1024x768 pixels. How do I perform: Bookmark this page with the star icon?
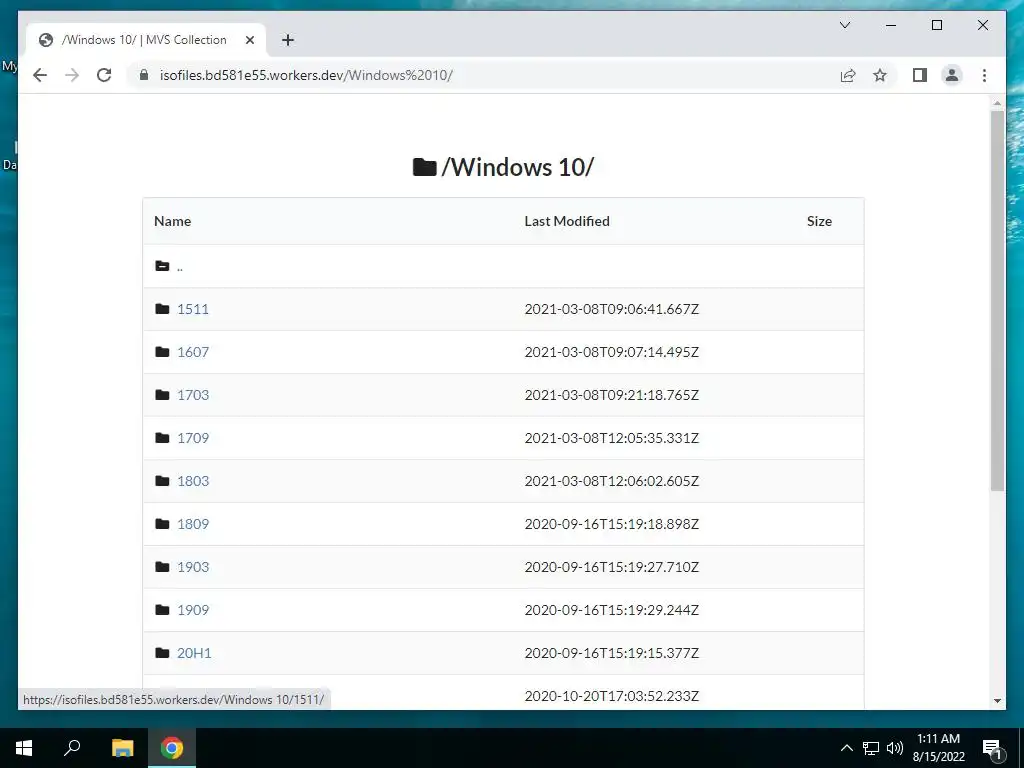coord(880,75)
